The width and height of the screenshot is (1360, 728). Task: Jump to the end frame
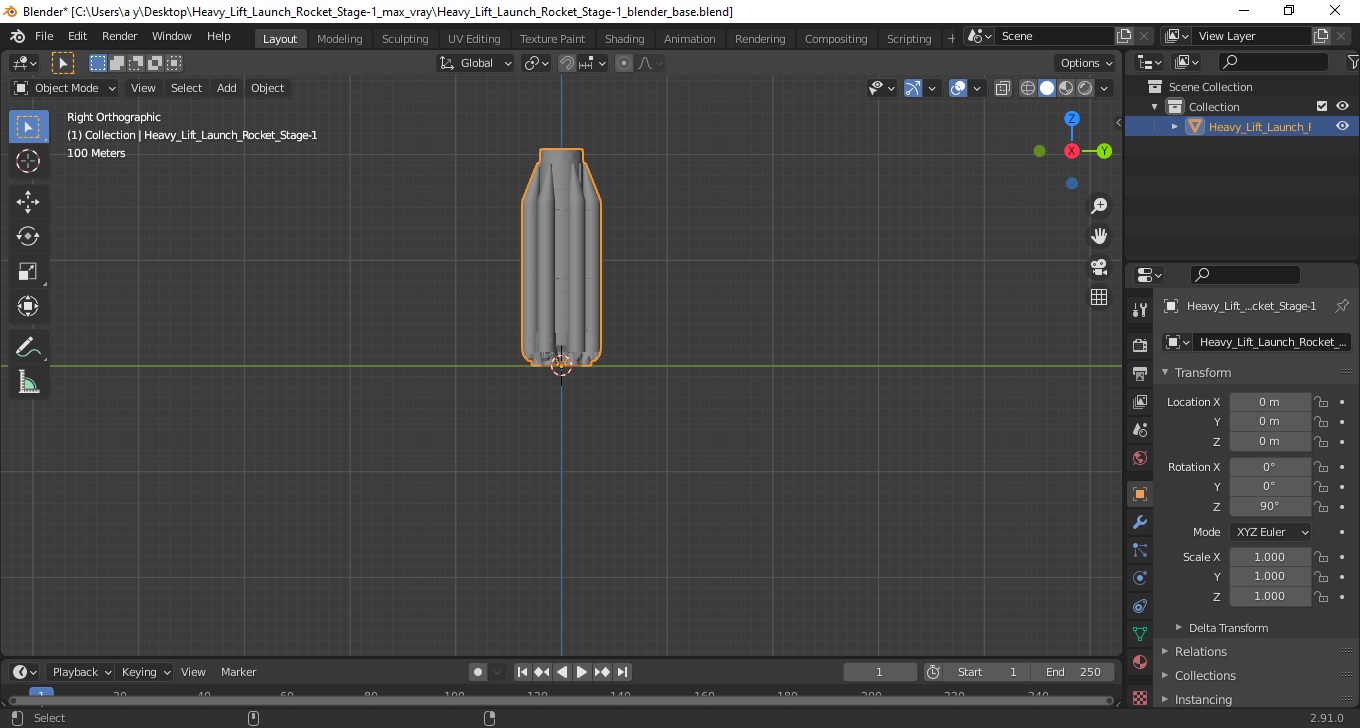[x=622, y=672]
